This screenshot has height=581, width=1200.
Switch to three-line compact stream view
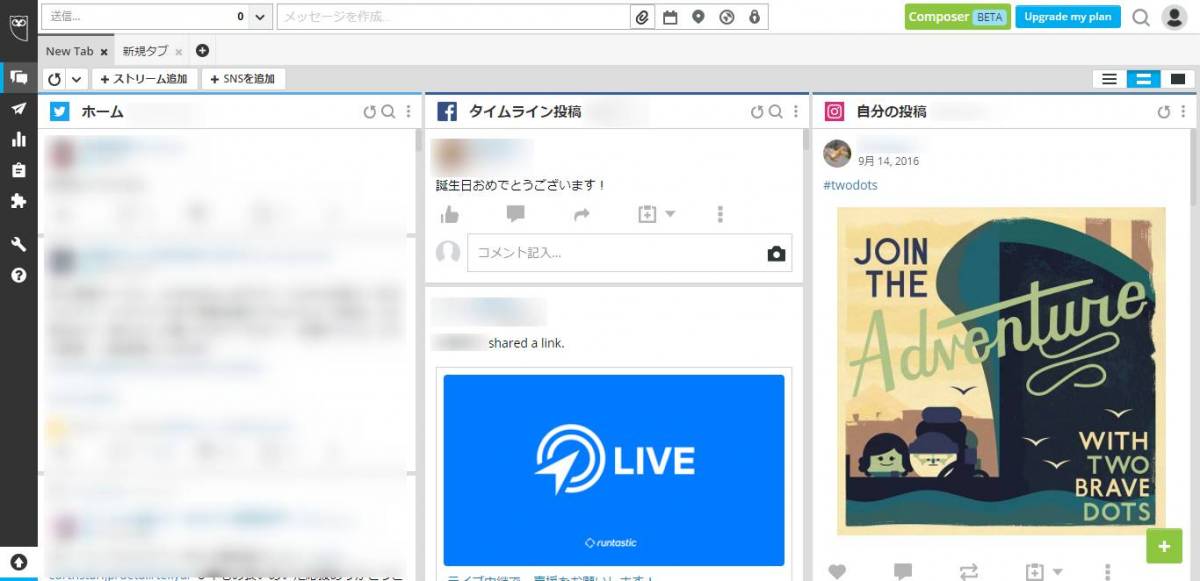point(1109,79)
